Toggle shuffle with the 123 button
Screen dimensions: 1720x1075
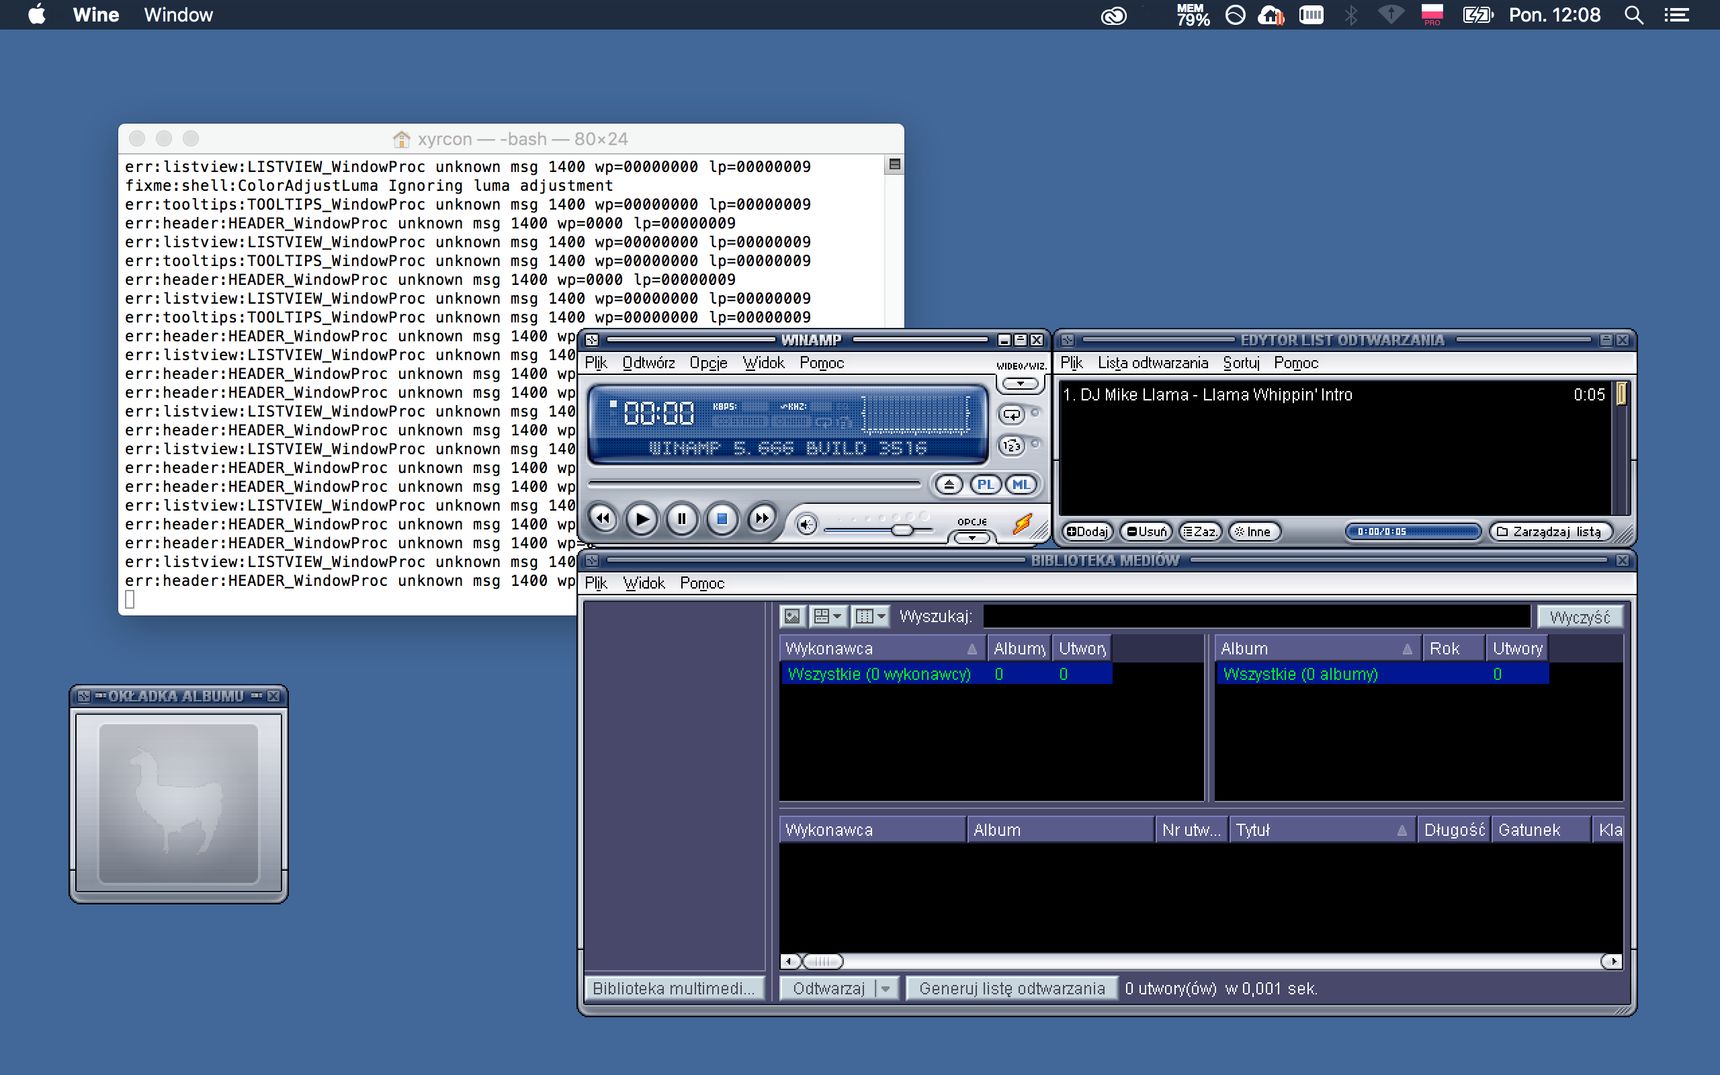(1012, 446)
